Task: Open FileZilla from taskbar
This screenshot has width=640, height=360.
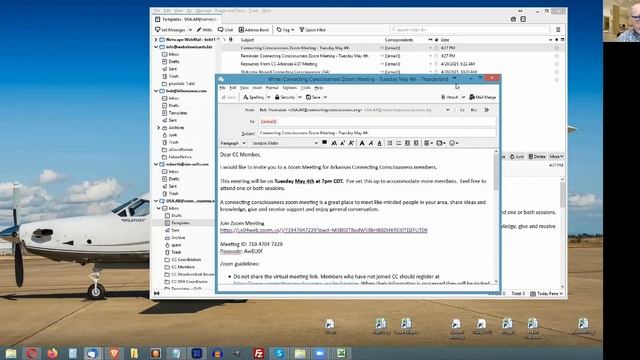Action: point(259,353)
